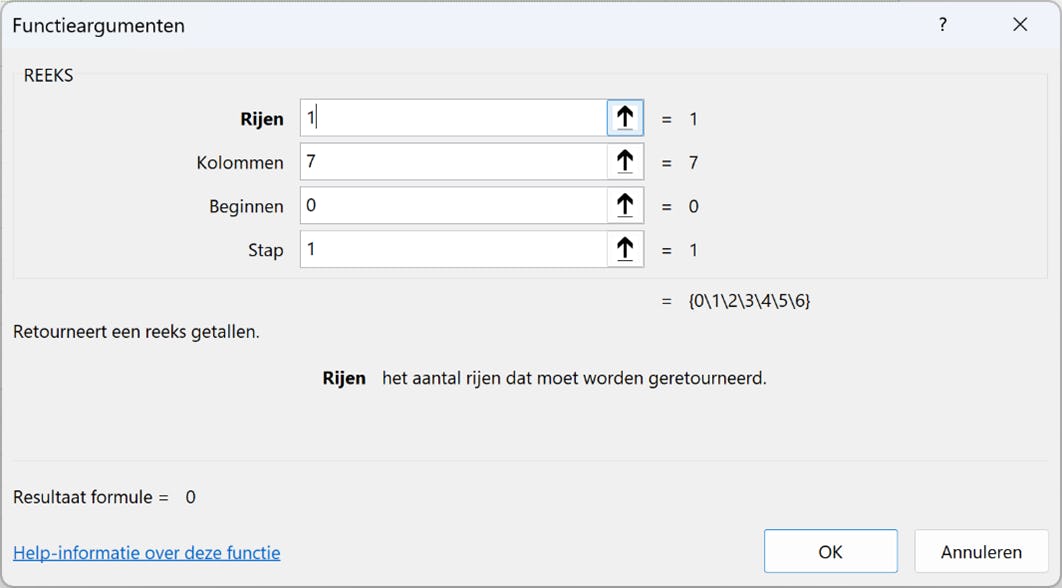Viewport: 1062px width, 588px height.
Task: Dismiss the dialog via Annuleren
Action: coord(980,551)
